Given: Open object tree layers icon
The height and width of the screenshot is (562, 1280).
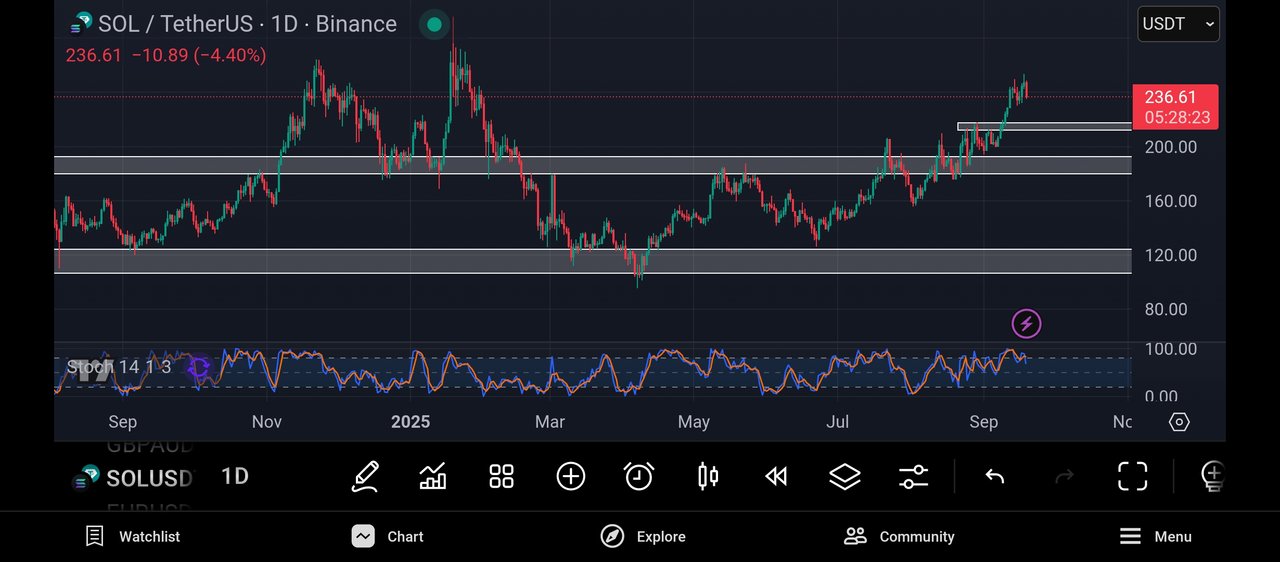Looking at the screenshot, I should [845, 476].
